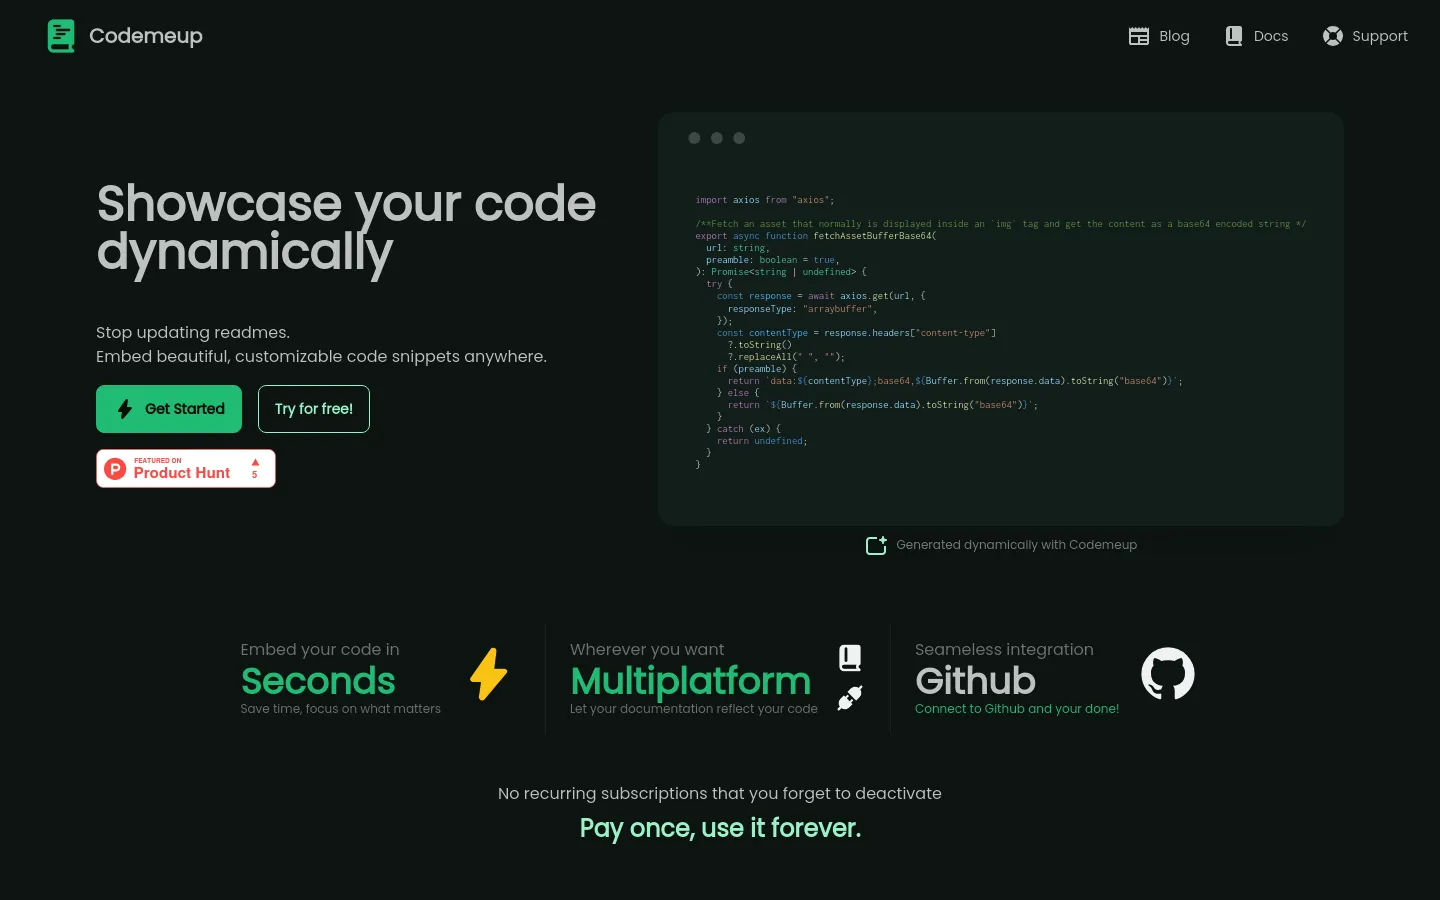Viewport: 1440px width, 900px height.
Task: Click the Try for free! button
Action: tap(314, 409)
